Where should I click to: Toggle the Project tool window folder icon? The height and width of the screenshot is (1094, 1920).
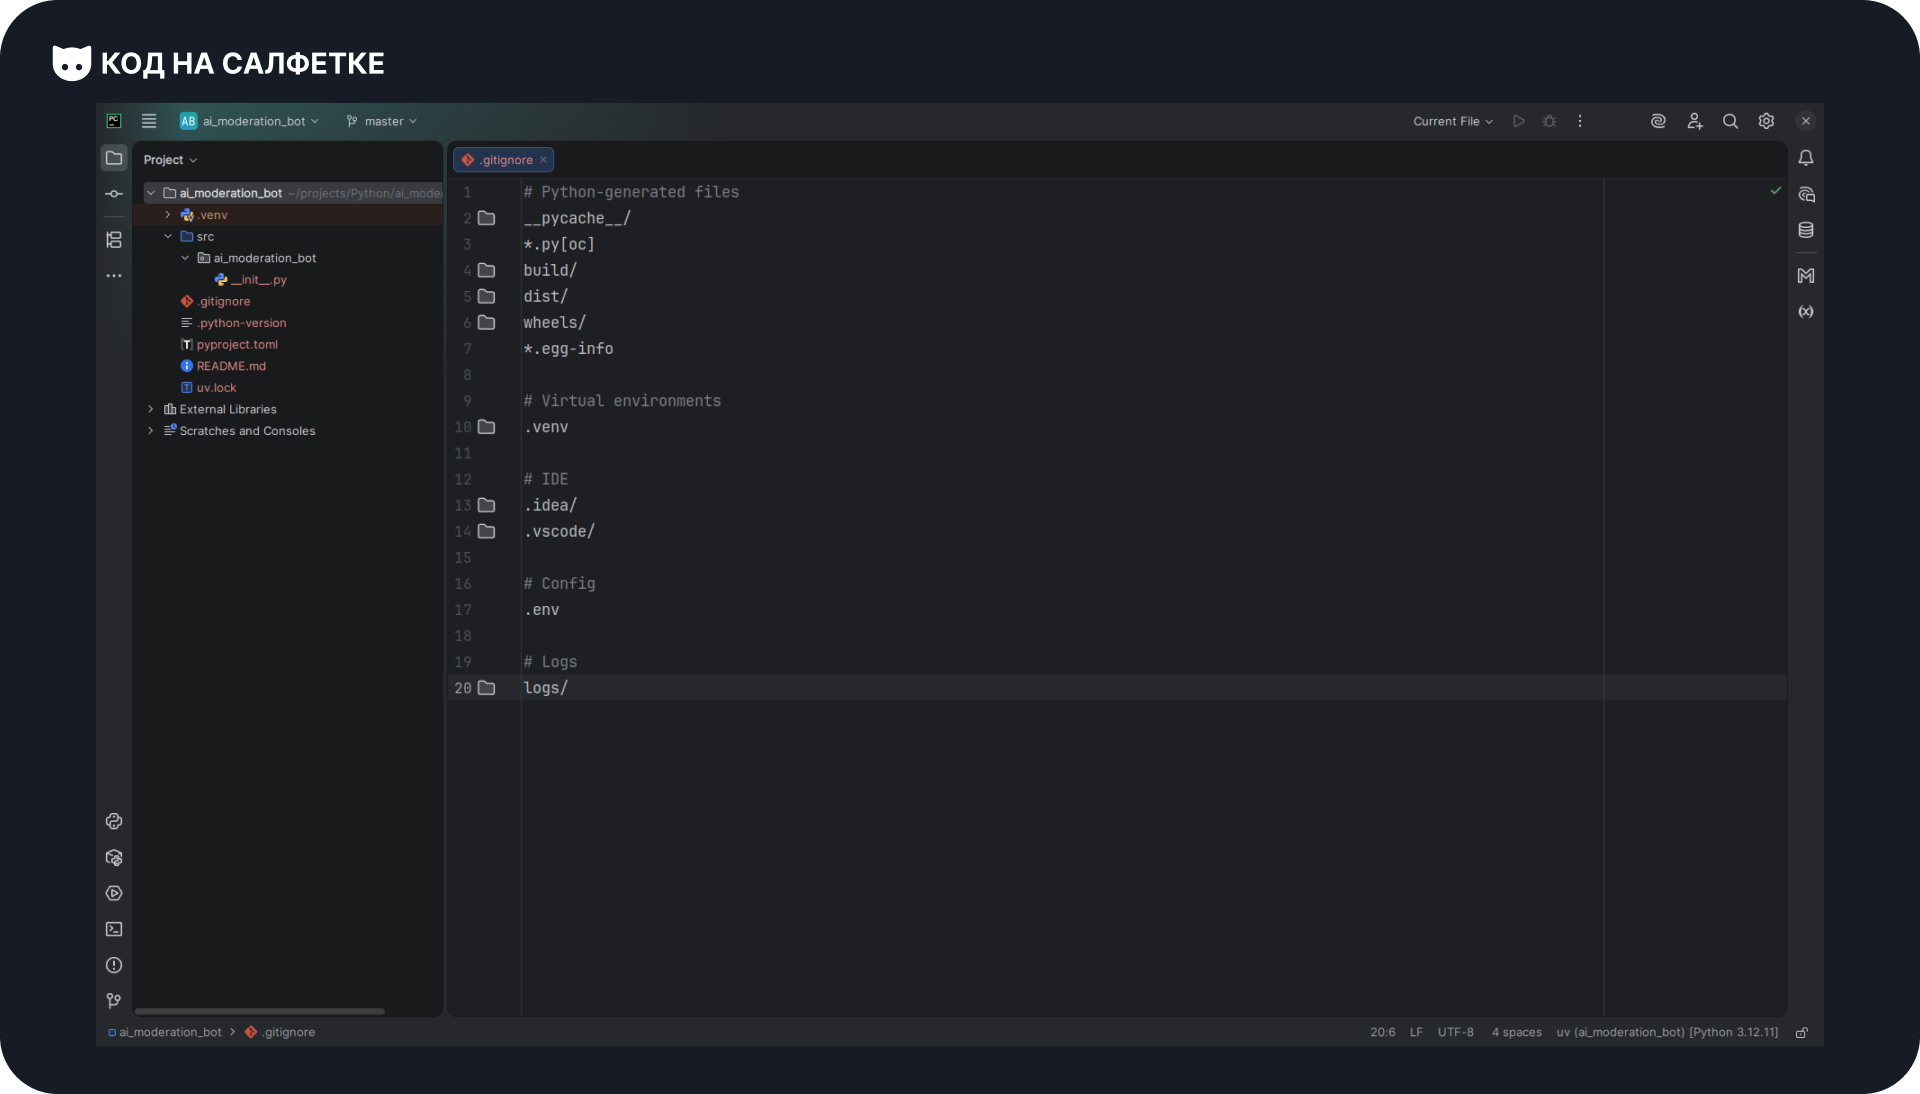[x=114, y=158]
